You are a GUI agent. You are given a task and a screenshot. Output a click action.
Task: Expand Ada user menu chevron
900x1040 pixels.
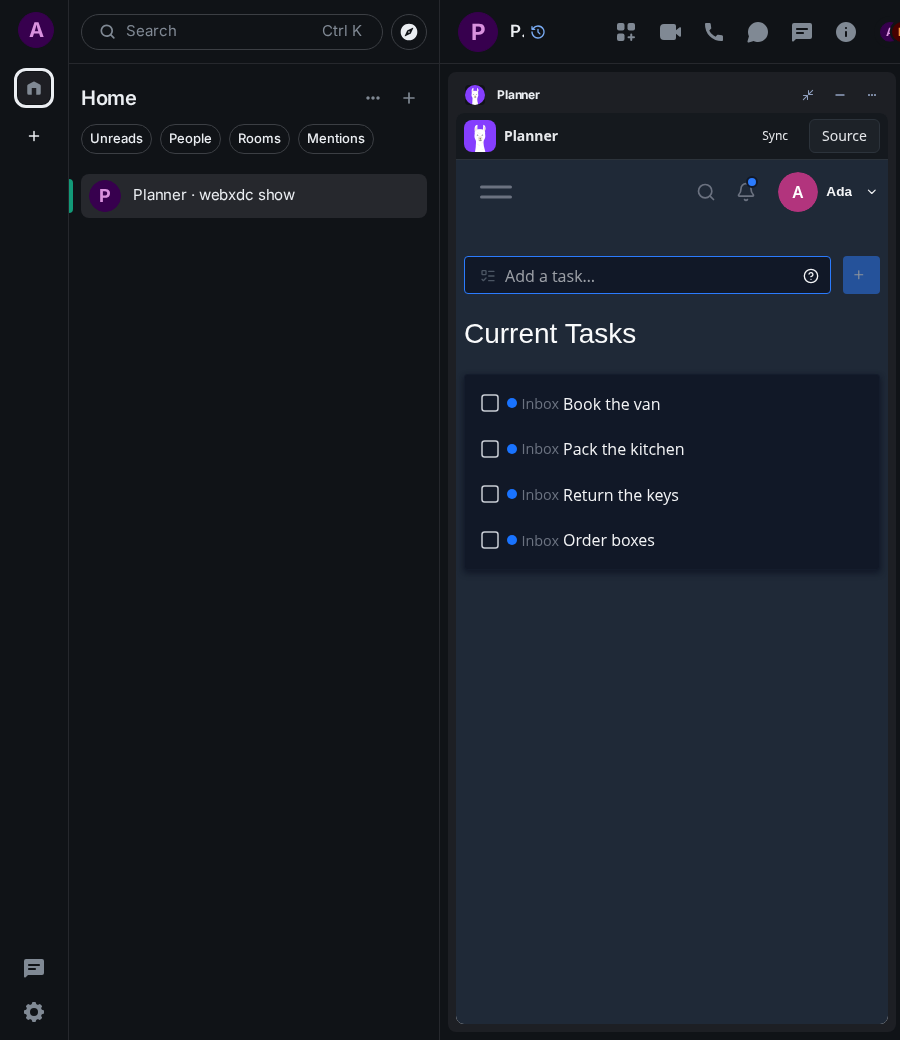tap(871, 192)
